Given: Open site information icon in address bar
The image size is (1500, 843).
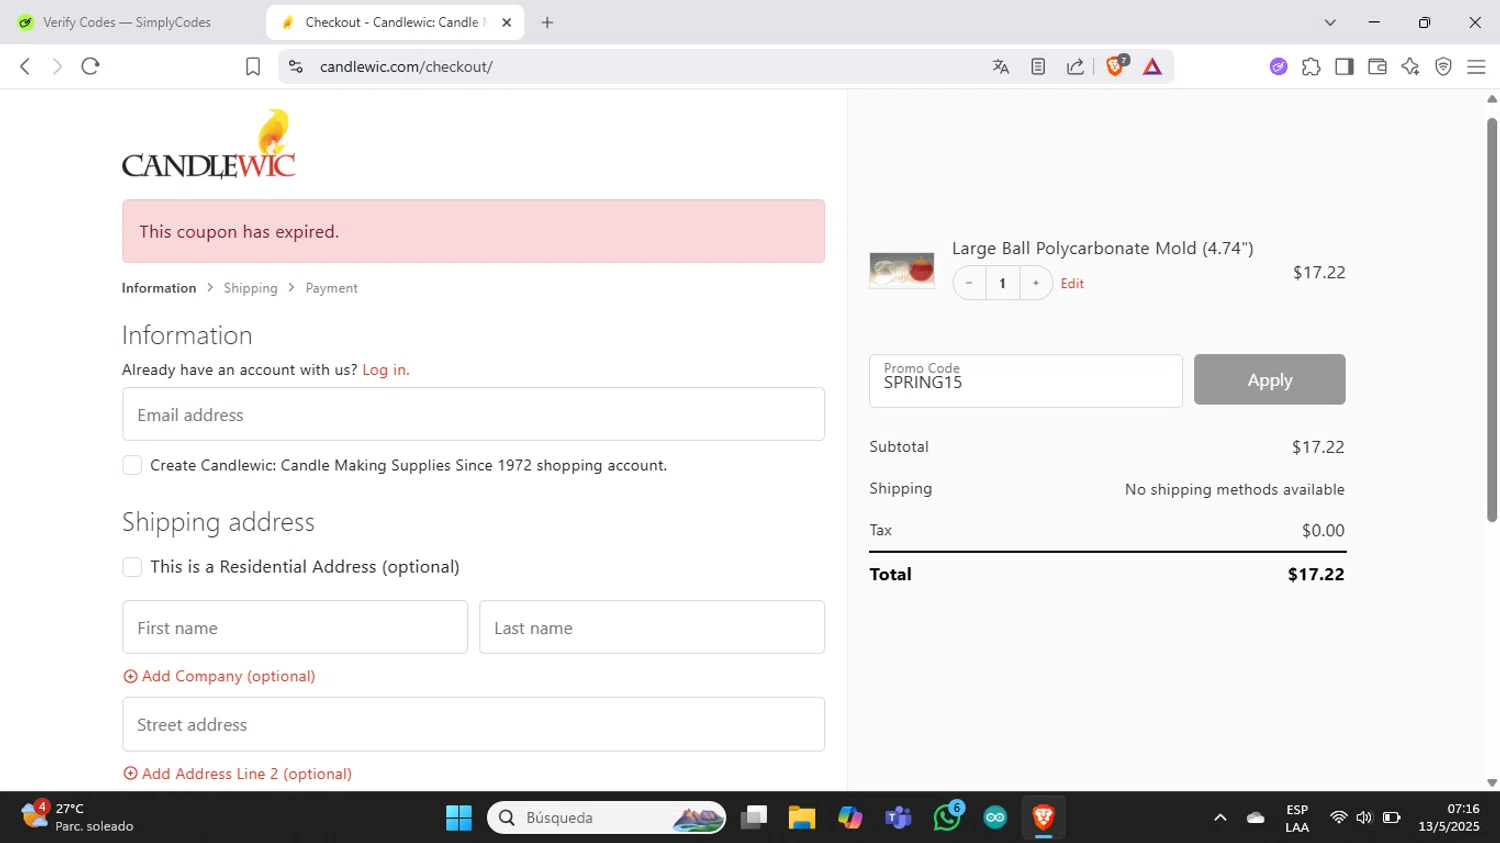Looking at the screenshot, I should pyautogui.click(x=295, y=66).
